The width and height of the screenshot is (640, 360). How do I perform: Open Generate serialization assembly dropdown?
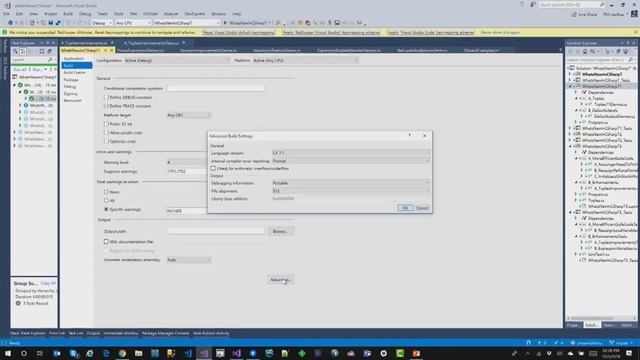[x=189, y=260]
